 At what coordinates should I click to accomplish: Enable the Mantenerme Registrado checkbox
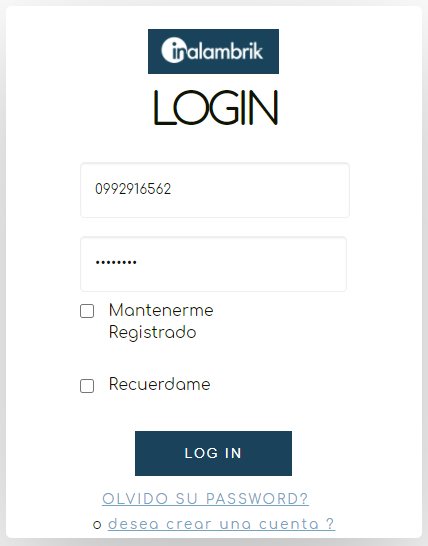[87, 311]
